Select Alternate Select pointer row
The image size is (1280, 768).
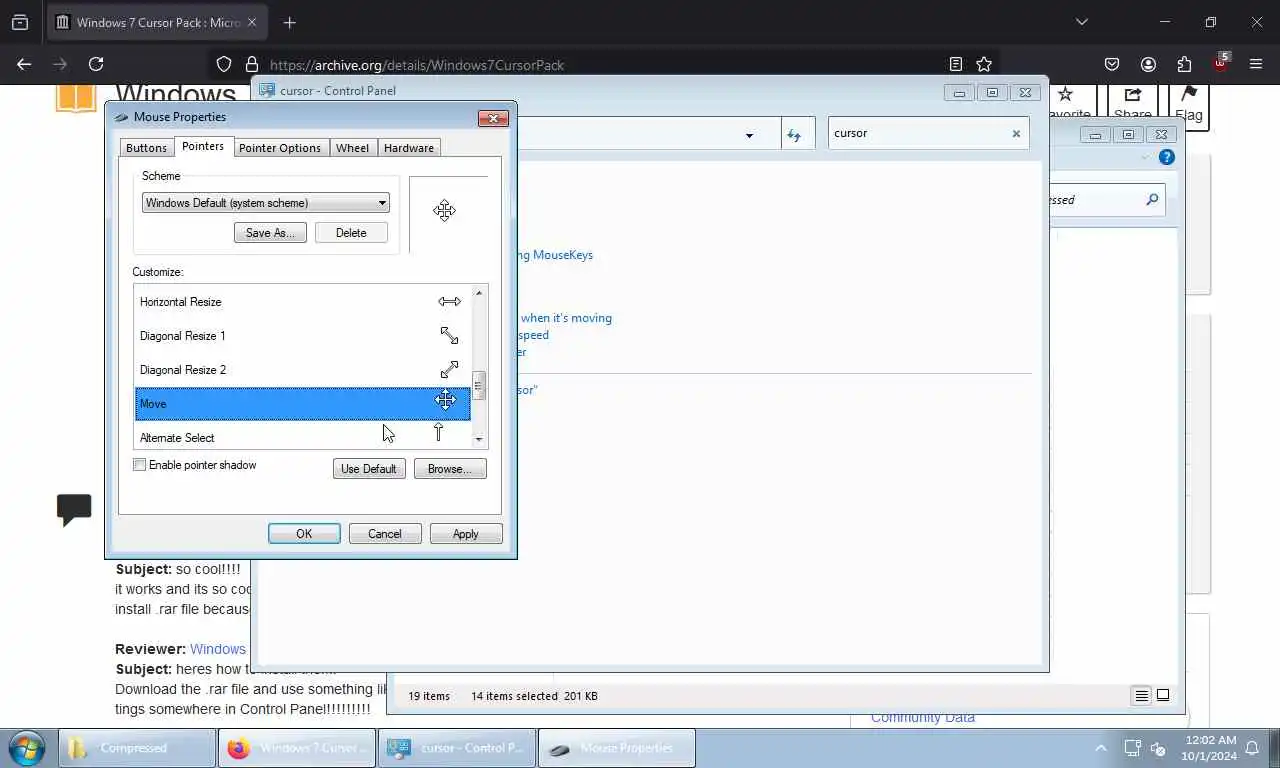click(x=302, y=436)
